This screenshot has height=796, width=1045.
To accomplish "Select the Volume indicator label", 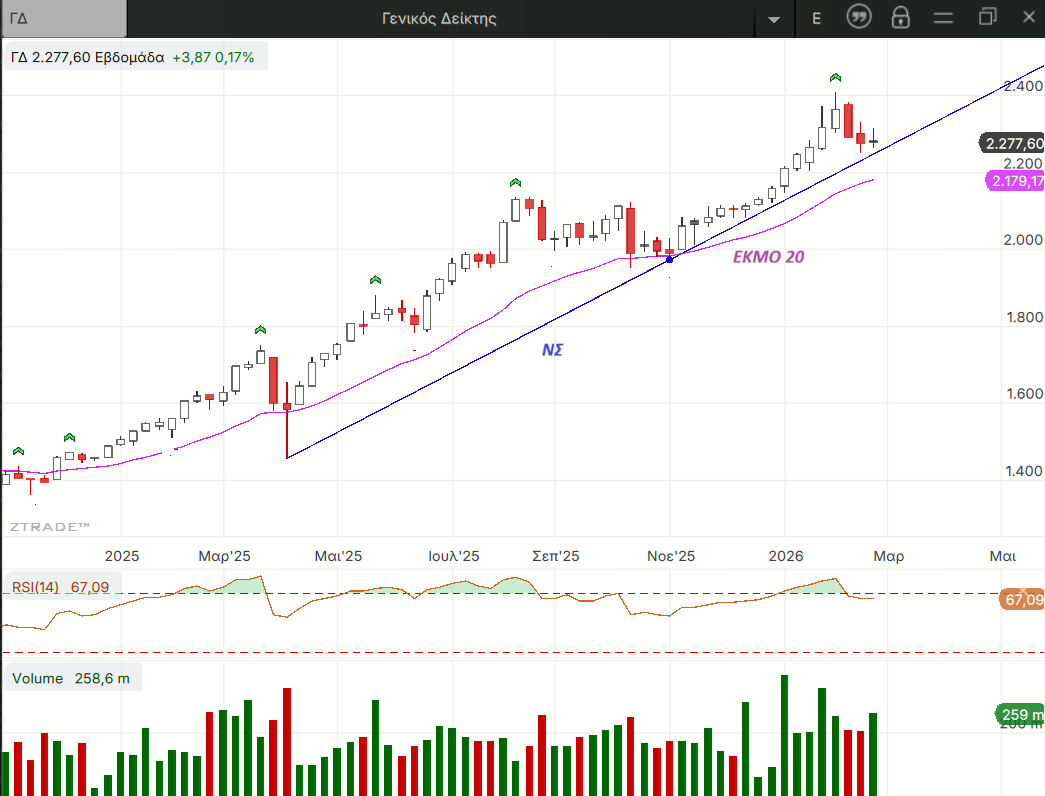I will [71, 678].
